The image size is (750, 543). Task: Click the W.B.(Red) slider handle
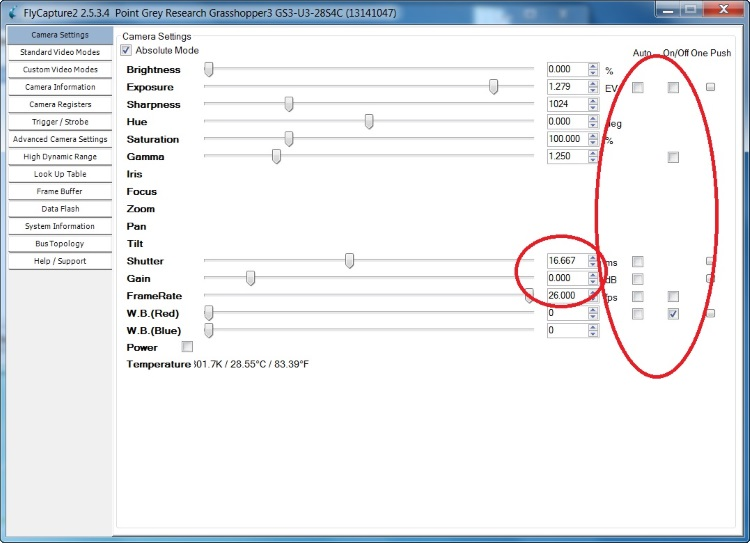(209, 313)
